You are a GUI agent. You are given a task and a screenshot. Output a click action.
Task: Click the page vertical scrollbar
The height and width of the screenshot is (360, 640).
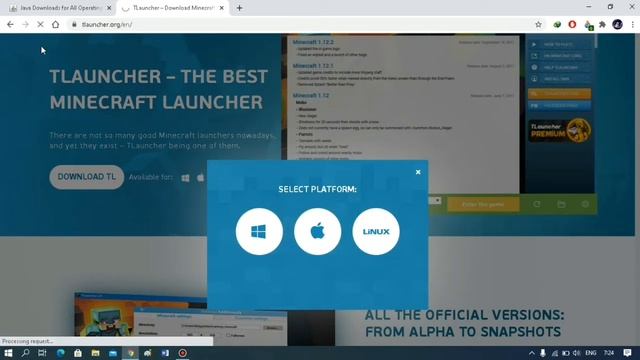tap(637, 189)
